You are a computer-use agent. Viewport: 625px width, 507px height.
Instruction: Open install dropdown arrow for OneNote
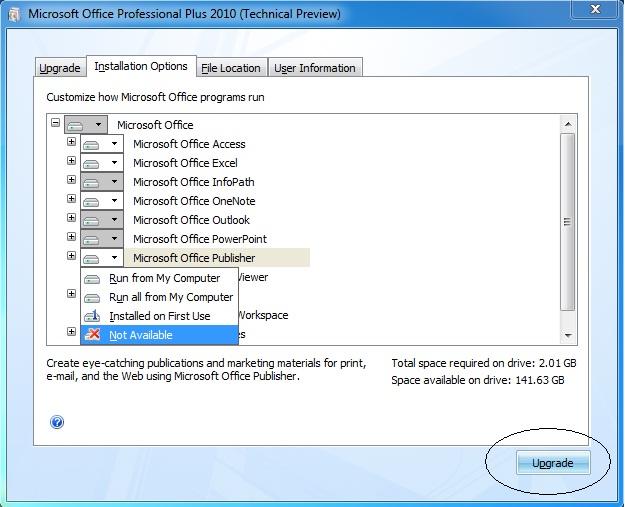[x=114, y=200]
